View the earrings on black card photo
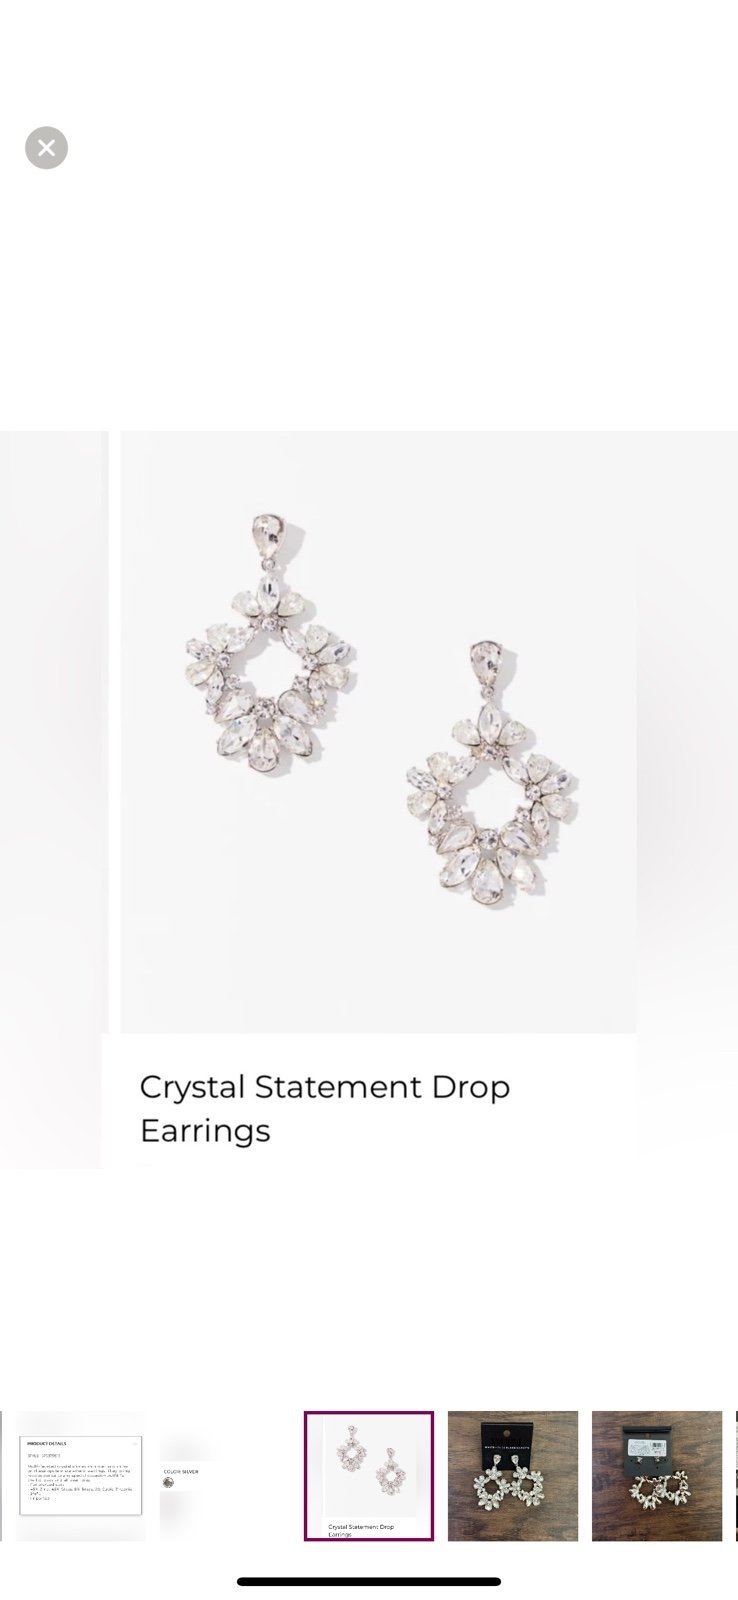Image resolution: width=738 pixels, height=1600 pixels. [x=513, y=1475]
